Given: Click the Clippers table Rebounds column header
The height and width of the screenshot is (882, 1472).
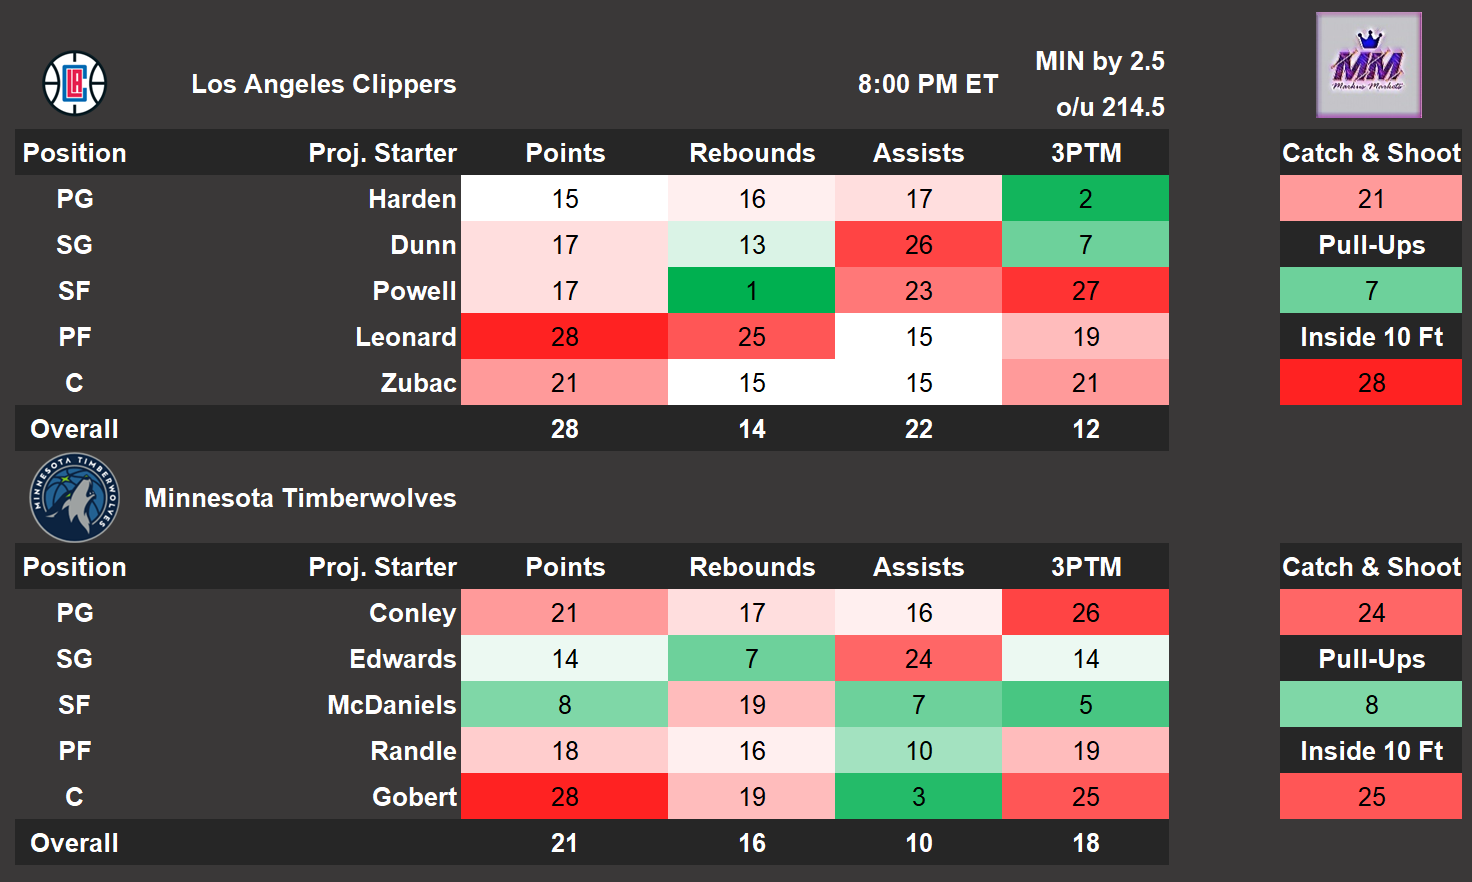Looking at the screenshot, I should (752, 153).
